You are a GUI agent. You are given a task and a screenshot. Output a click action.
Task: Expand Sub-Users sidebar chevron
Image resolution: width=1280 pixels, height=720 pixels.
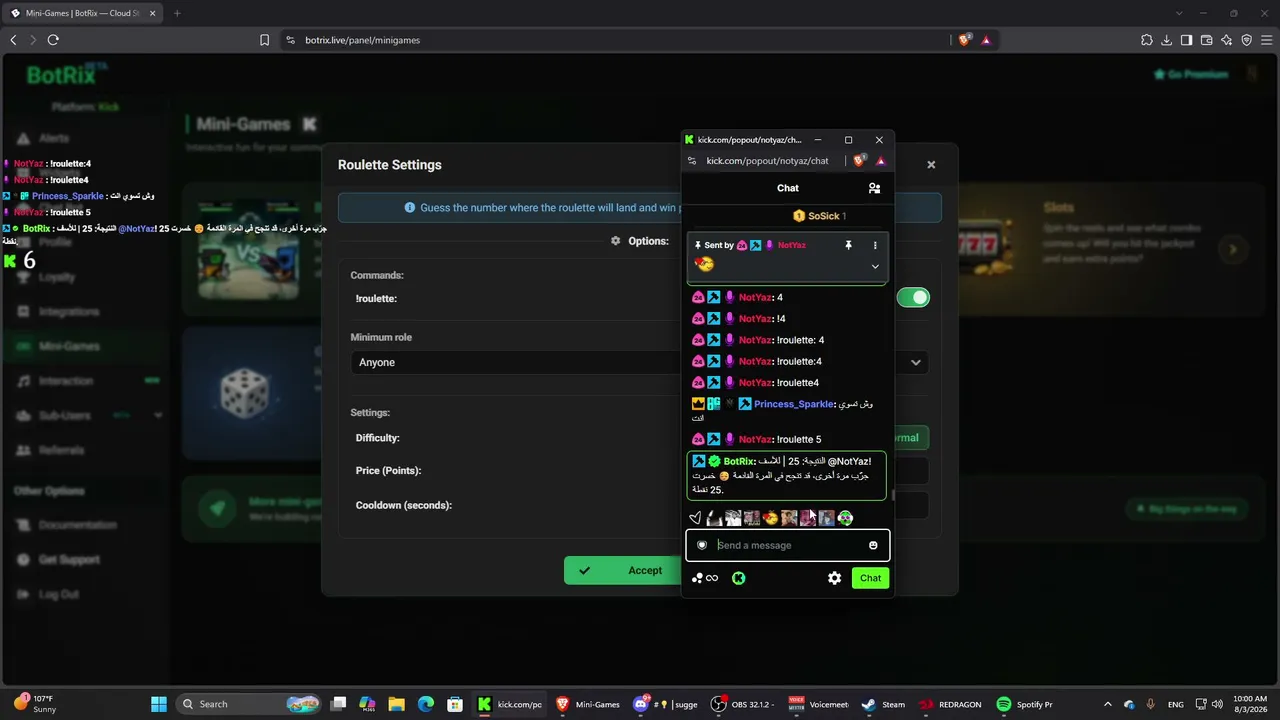pyautogui.click(x=158, y=415)
